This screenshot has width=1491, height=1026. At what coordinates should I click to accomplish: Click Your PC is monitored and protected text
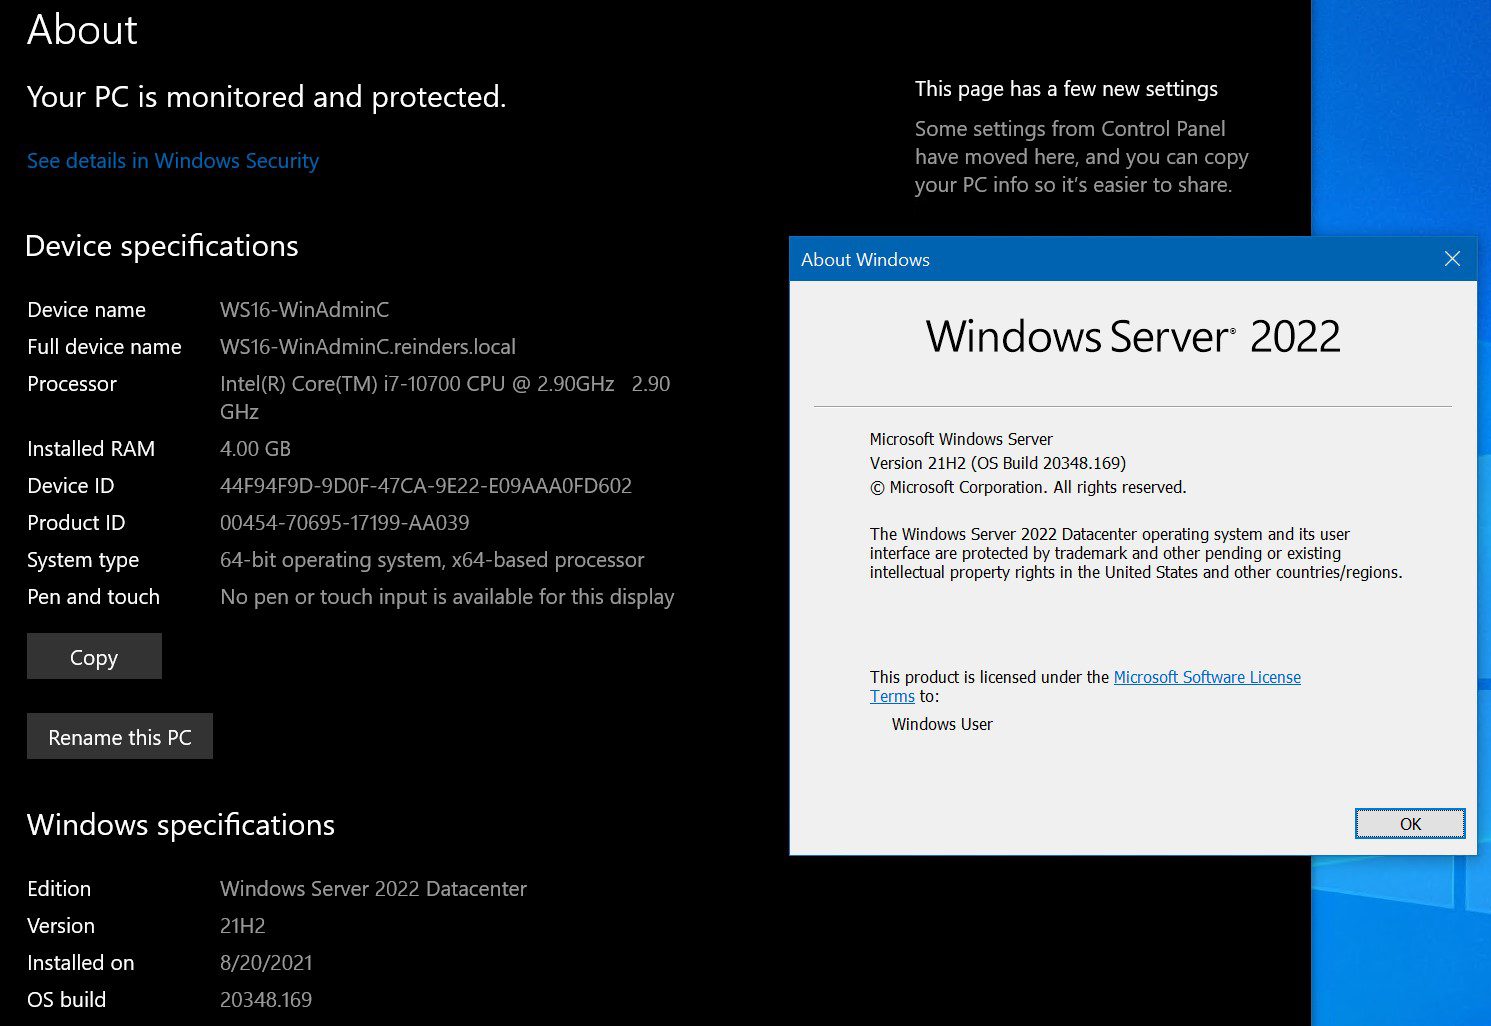click(267, 97)
